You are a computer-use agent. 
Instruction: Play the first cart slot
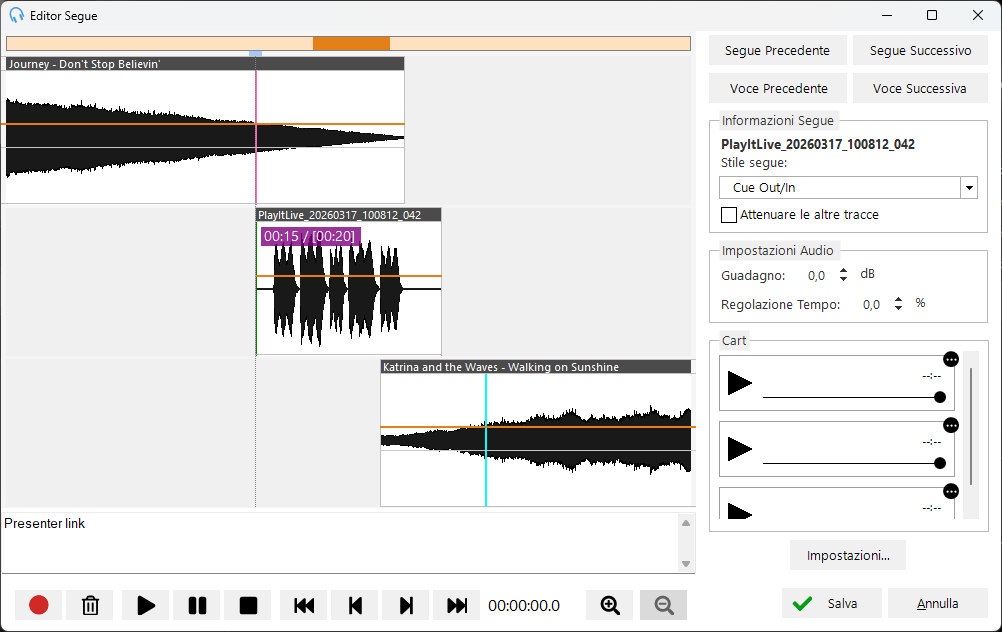[x=740, y=383]
